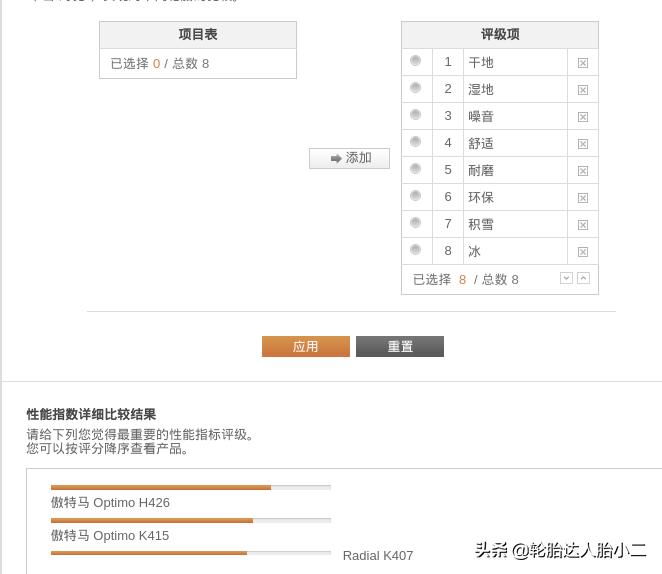The height and width of the screenshot is (574, 662).
Task: Move selected rating item up
Action: click(x=583, y=278)
